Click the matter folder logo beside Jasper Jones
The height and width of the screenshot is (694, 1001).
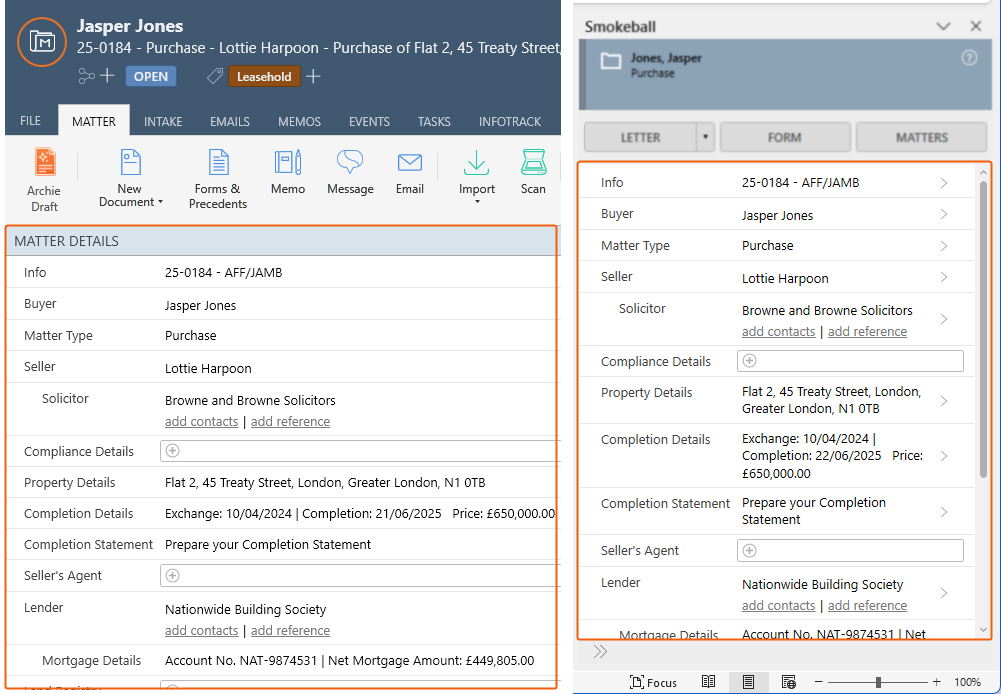coord(41,42)
